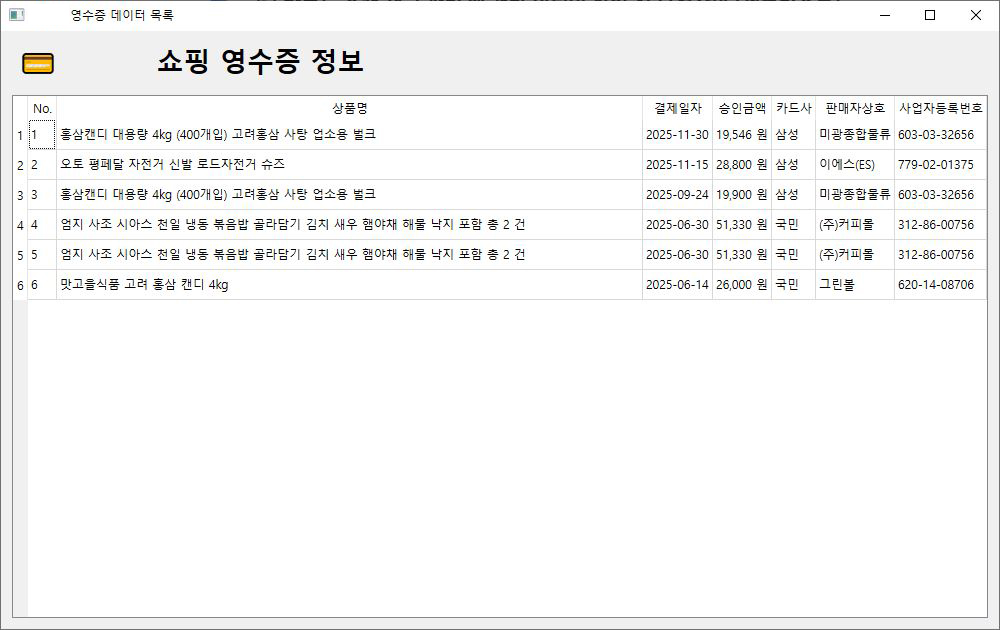The width and height of the screenshot is (1000, 630).
Task: Click the 2025-11-30 payment date cell
Action: click(677, 135)
